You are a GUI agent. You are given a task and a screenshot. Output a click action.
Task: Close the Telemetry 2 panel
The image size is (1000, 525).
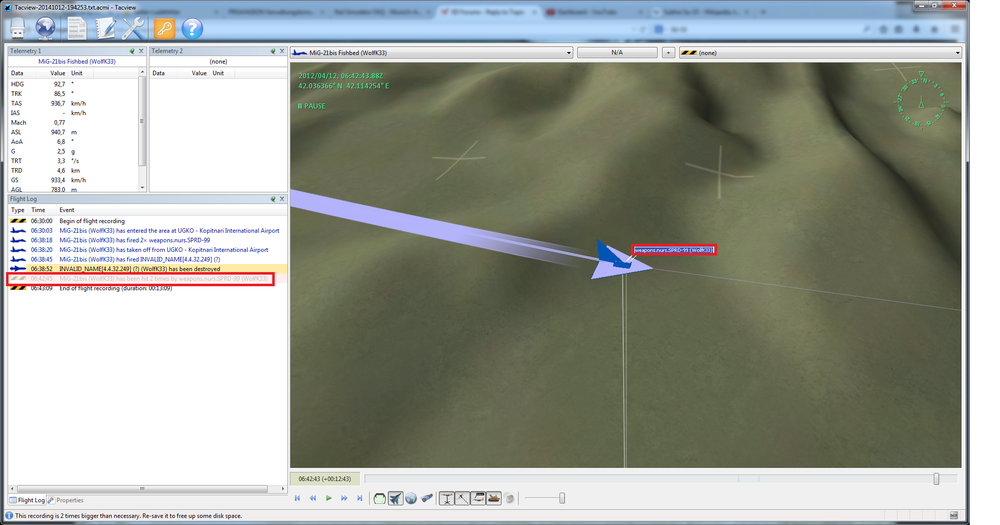(x=281, y=51)
